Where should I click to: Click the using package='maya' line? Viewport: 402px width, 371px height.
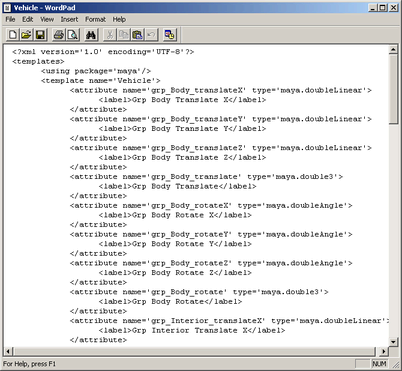96,71
